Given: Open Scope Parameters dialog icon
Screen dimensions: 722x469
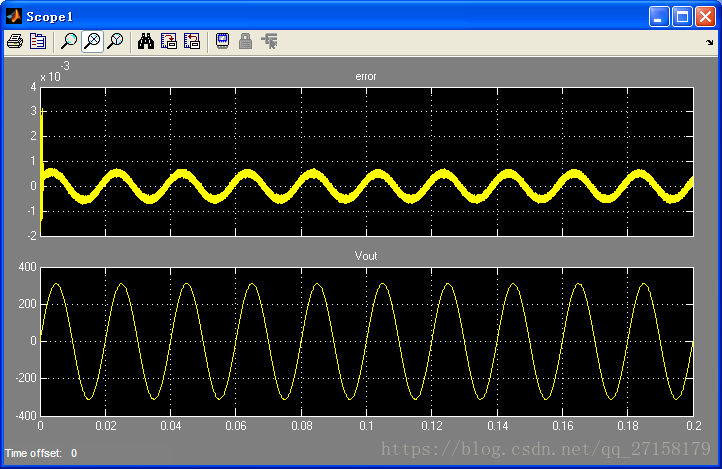Looking at the screenshot, I should (38, 41).
